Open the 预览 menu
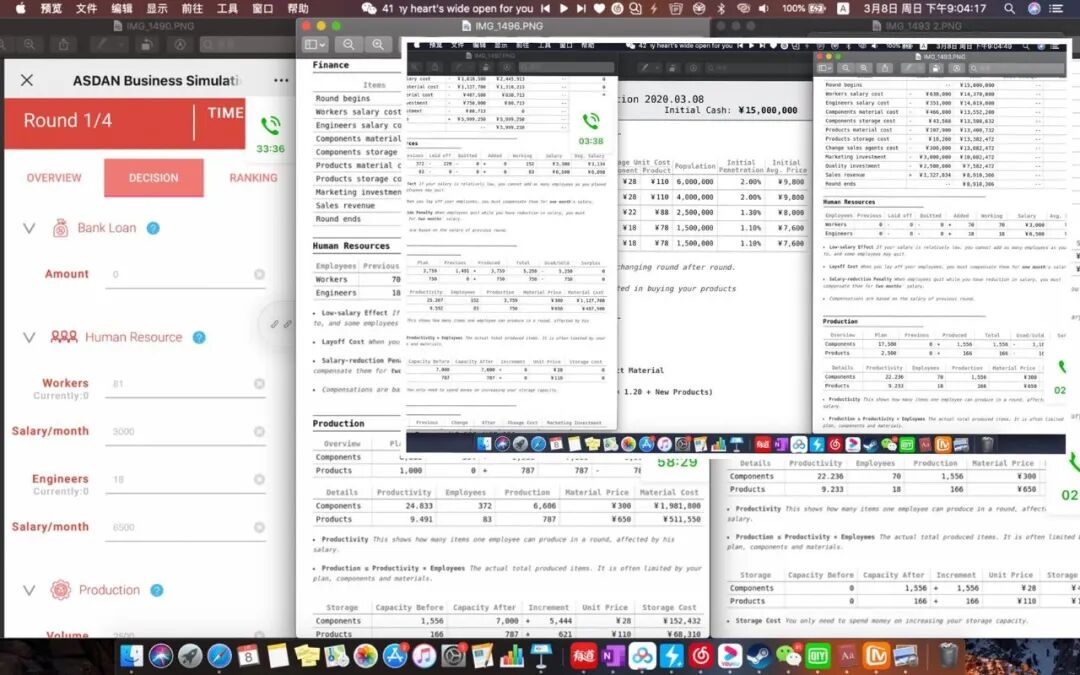Viewport: 1080px width, 675px height. point(52,8)
